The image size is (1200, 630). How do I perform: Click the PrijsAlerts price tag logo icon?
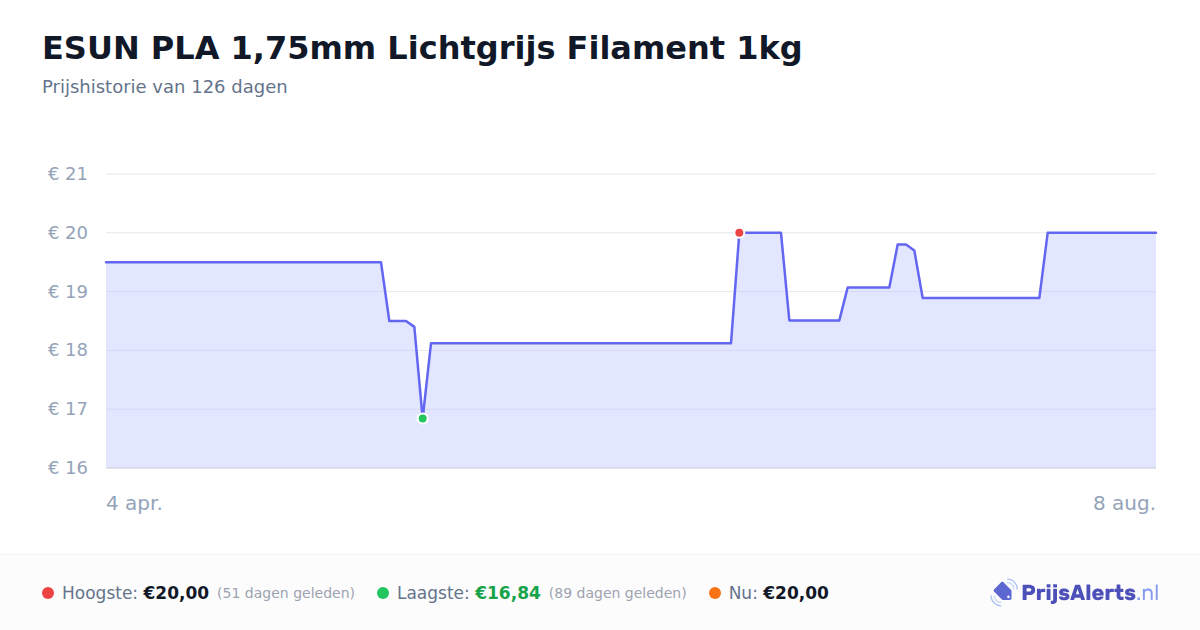coord(1003,593)
